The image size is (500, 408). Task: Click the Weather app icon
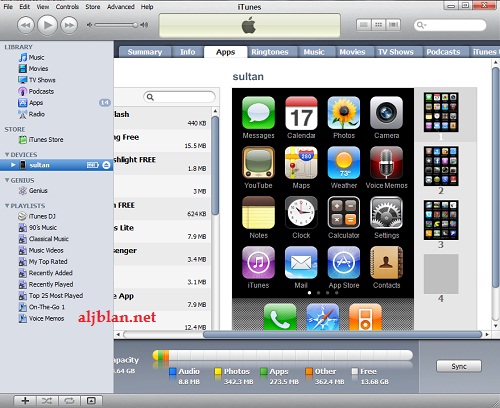[x=344, y=163]
